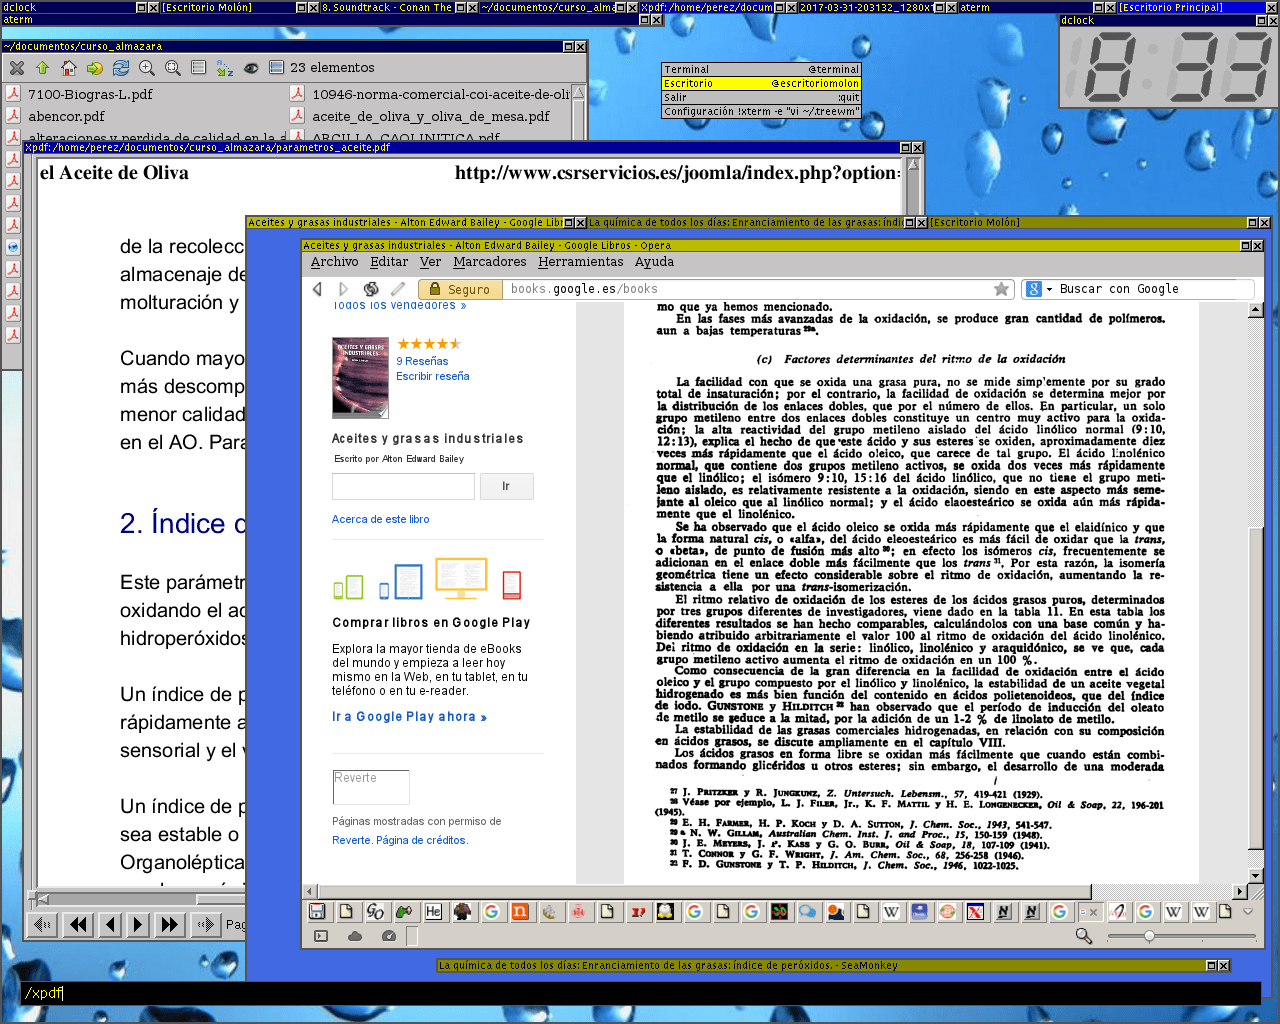
Task: Open the Página de créditos link
Action: [x=422, y=840]
